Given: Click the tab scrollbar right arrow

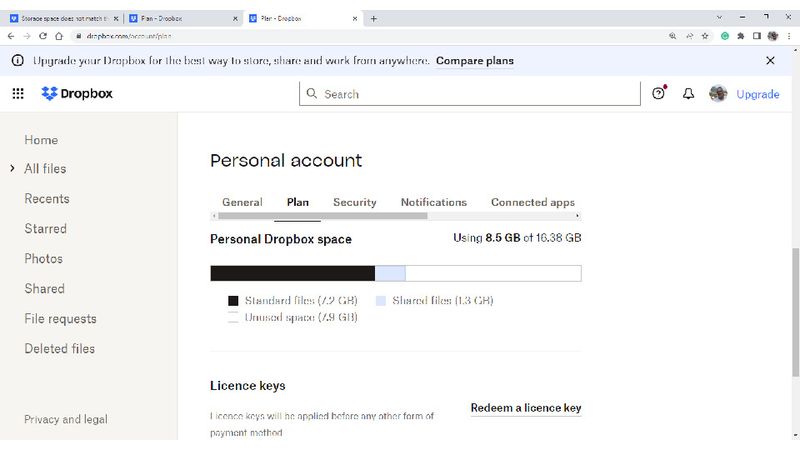Looking at the screenshot, I should [x=578, y=216].
